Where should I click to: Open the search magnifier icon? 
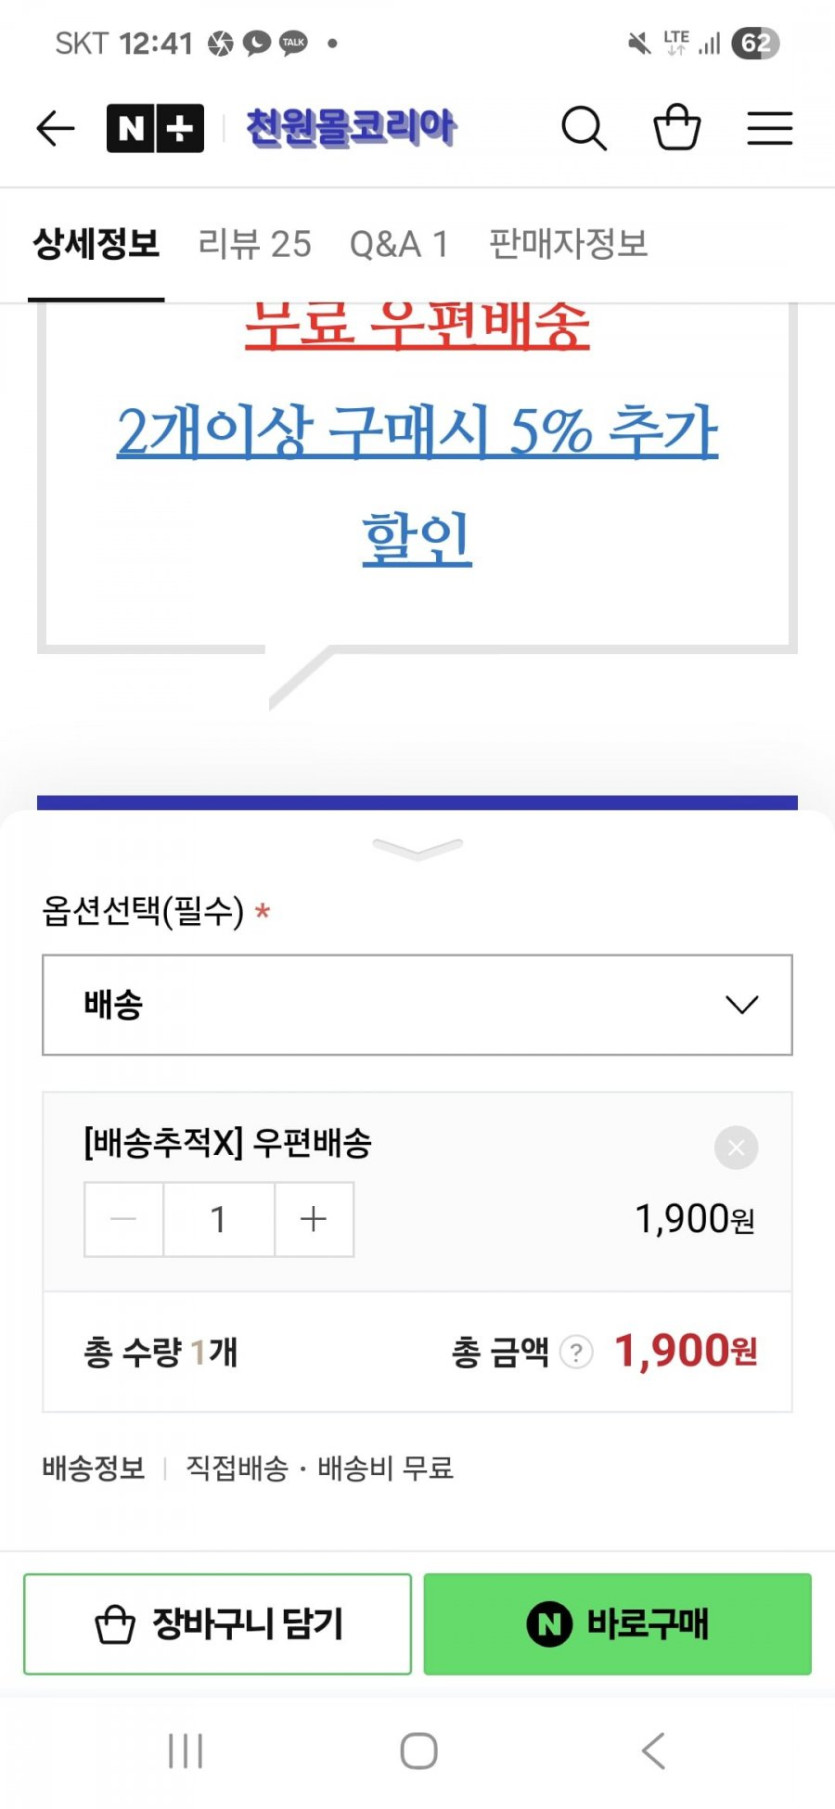(583, 128)
